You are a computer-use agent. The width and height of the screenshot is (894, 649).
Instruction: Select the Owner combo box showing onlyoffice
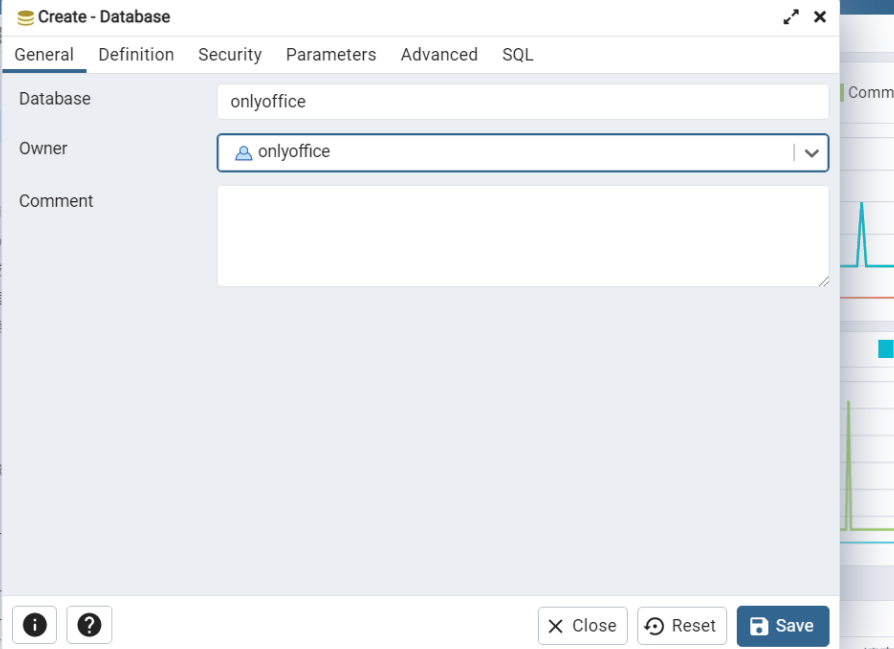point(523,152)
